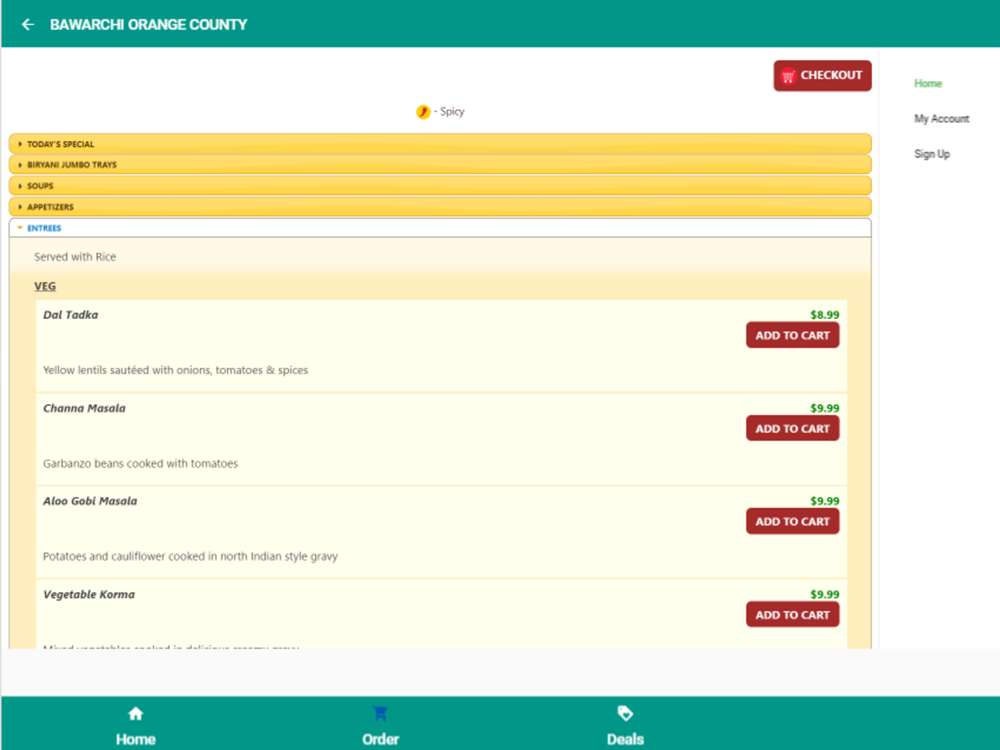This screenshot has height=750, width=1000.
Task: Click the Garbanzo beans description text
Action: 140,464
